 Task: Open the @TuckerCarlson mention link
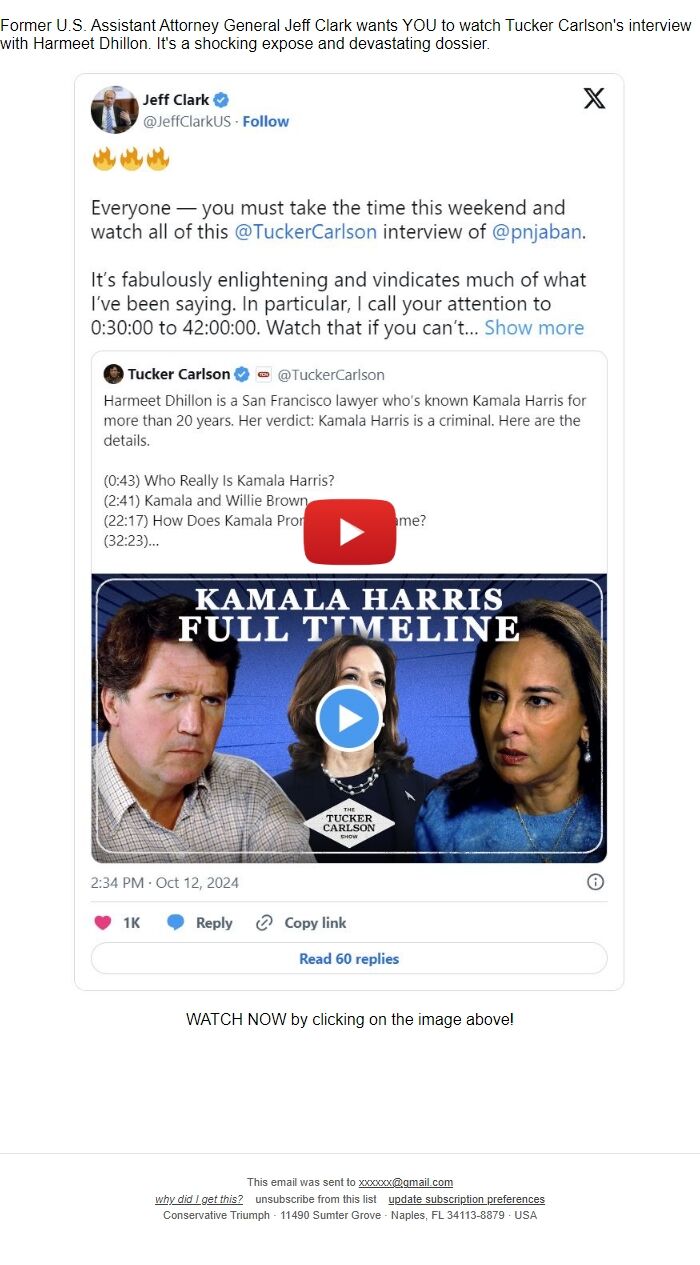click(x=306, y=232)
